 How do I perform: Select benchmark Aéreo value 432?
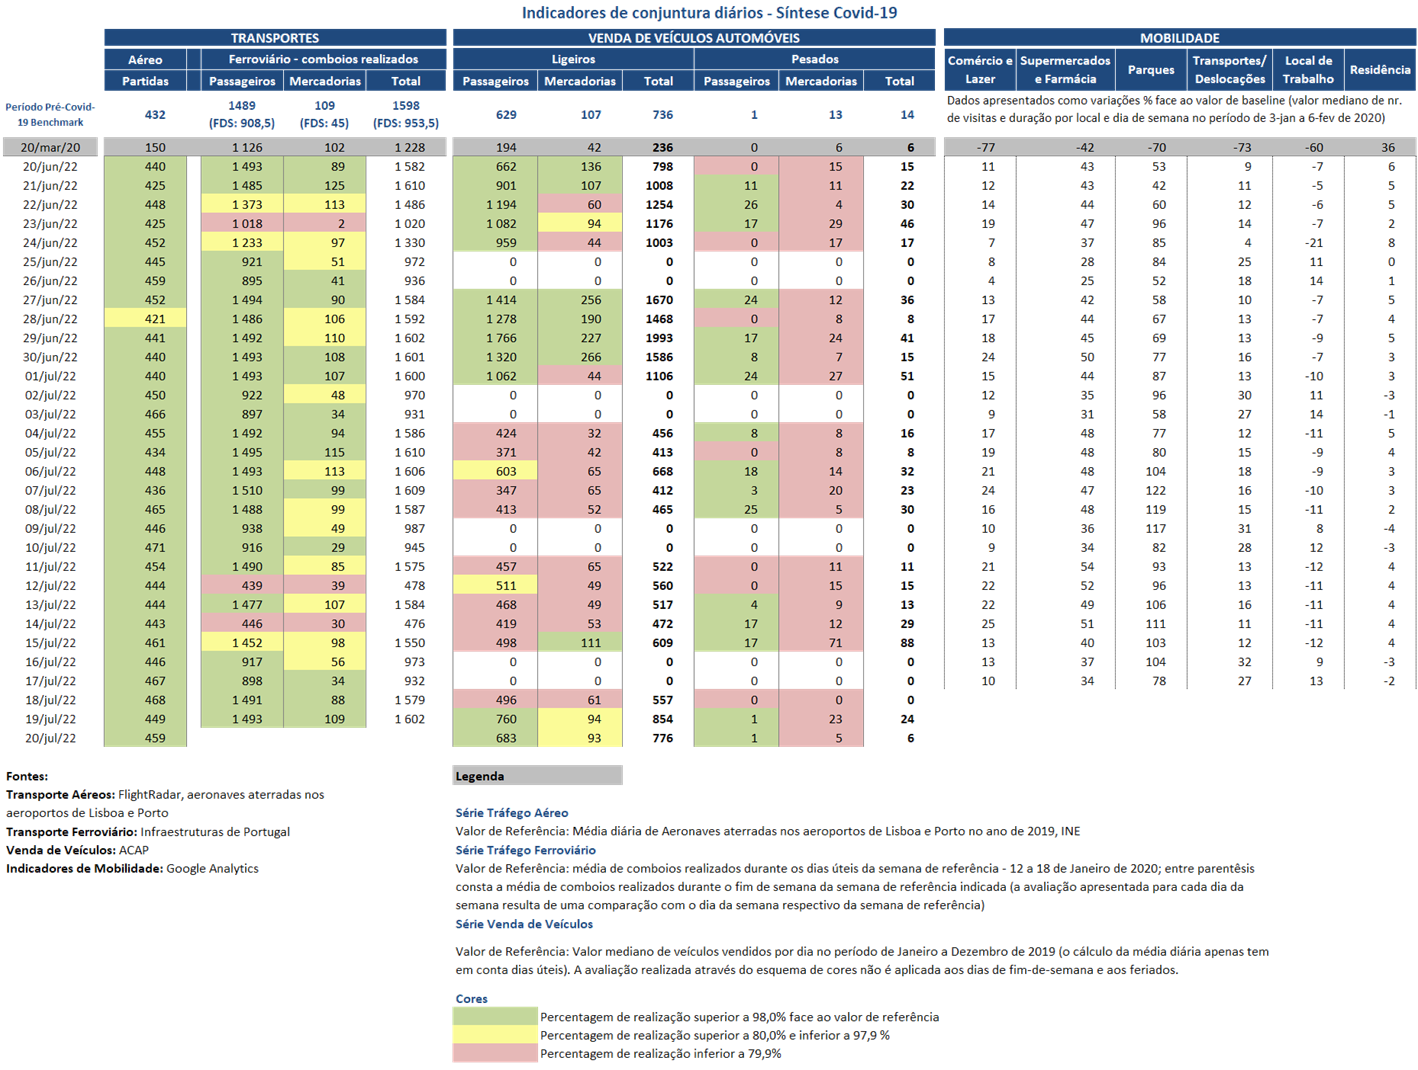[x=155, y=114]
